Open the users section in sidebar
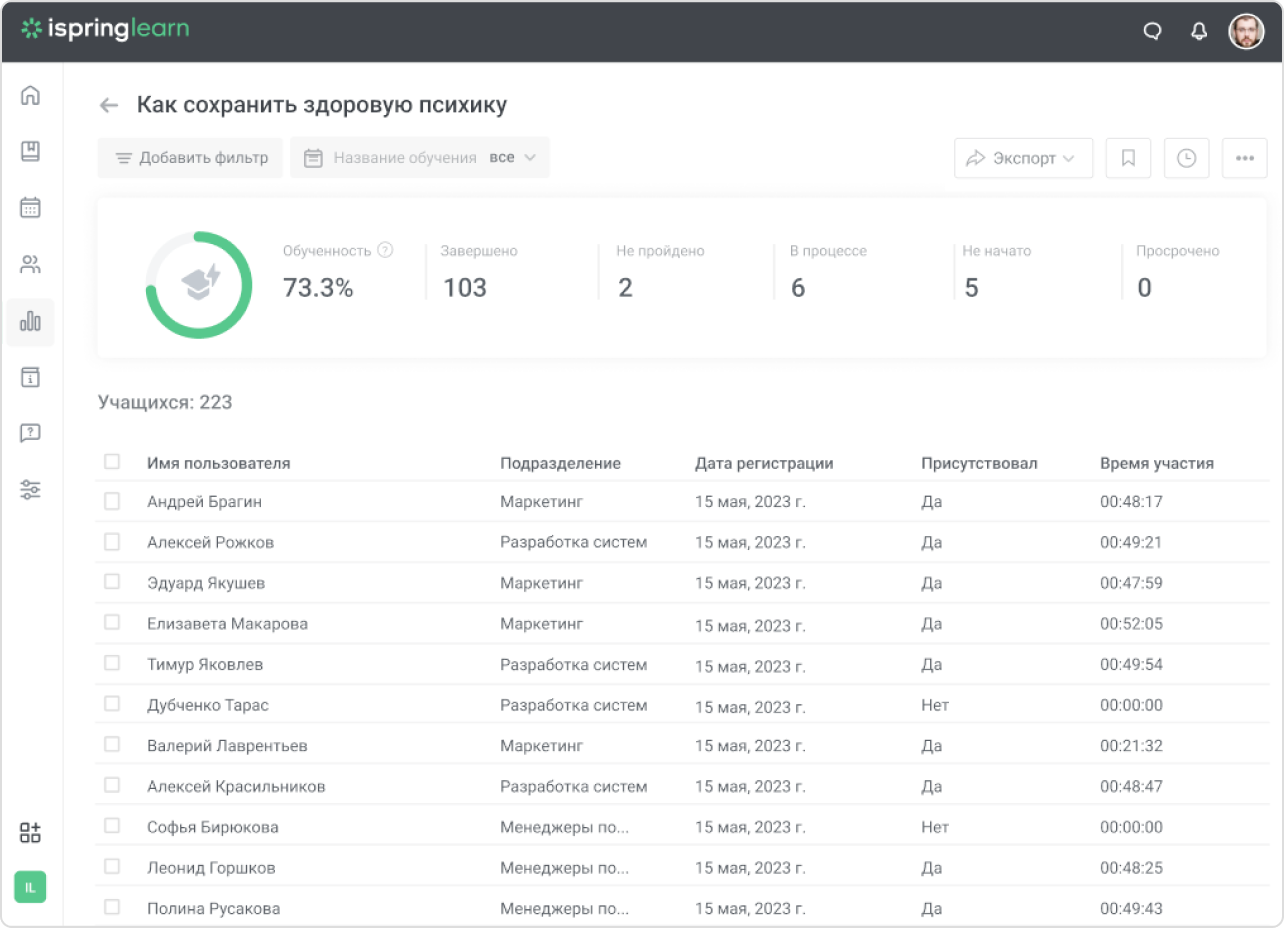1284x928 pixels. (31, 265)
